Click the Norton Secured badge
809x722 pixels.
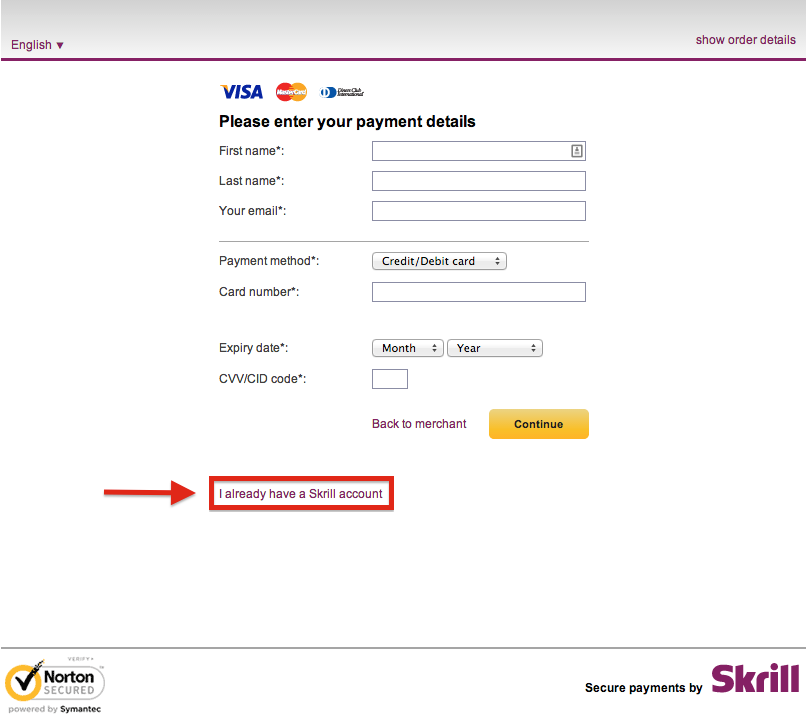[55, 682]
